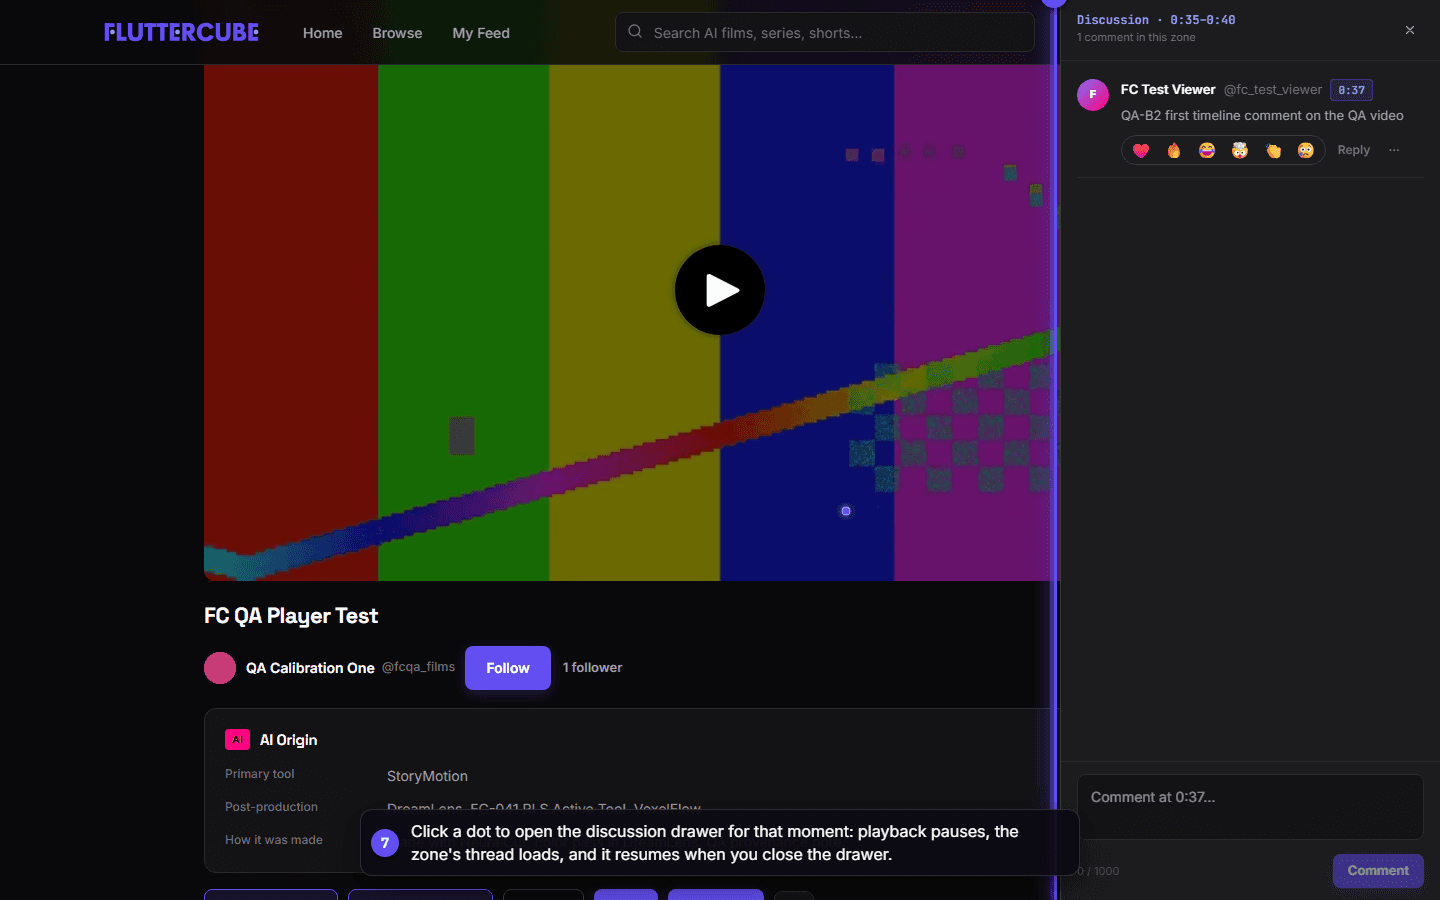Click the 'Primary tool' label
Image resolution: width=1440 pixels, height=900 pixels.
pyautogui.click(x=260, y=774)
